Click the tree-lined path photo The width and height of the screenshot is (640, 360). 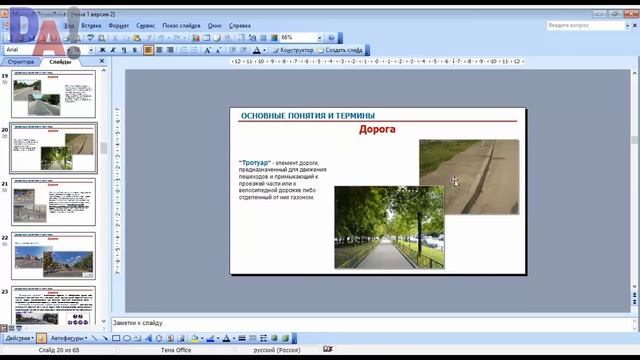[389, 227]
